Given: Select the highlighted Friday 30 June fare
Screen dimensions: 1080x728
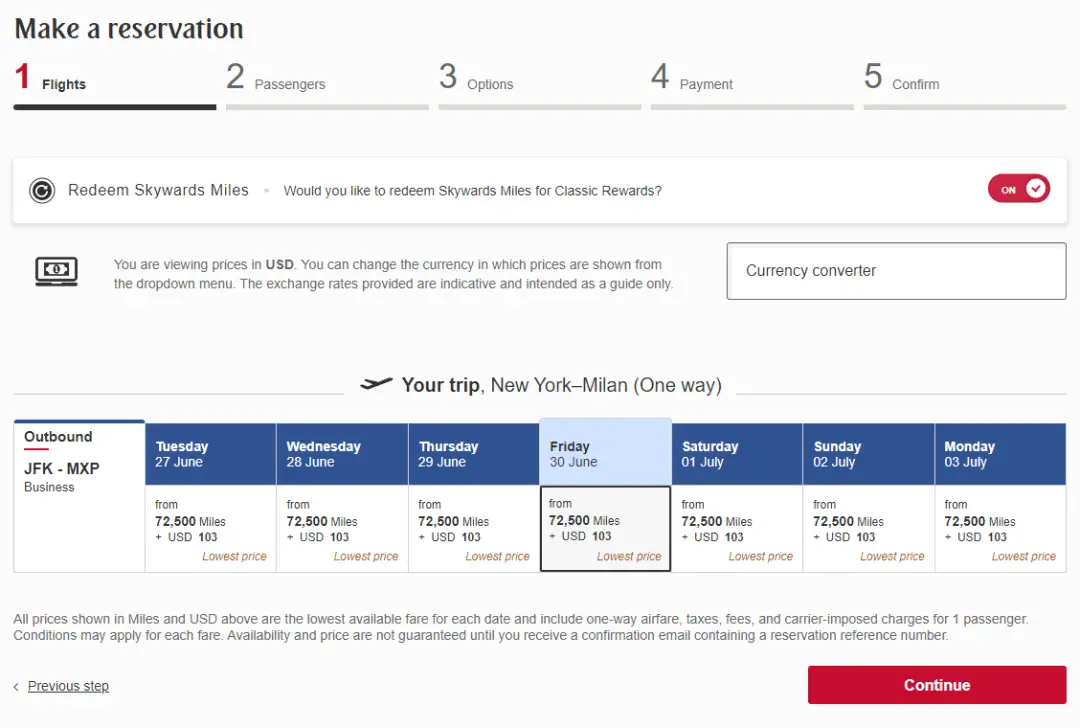Looking at the screenshot, I should (x=605, y=528).
